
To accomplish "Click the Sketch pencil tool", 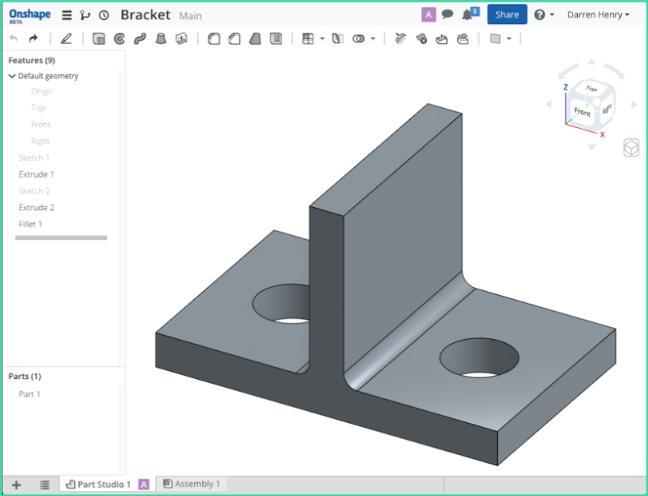I will pos(66,39).
